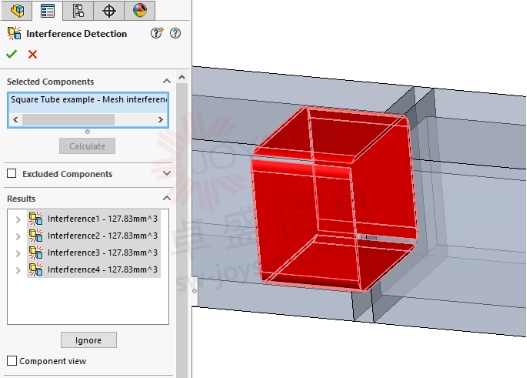
Task: Expand the Interference4 tree item
Action: [18, 270]
